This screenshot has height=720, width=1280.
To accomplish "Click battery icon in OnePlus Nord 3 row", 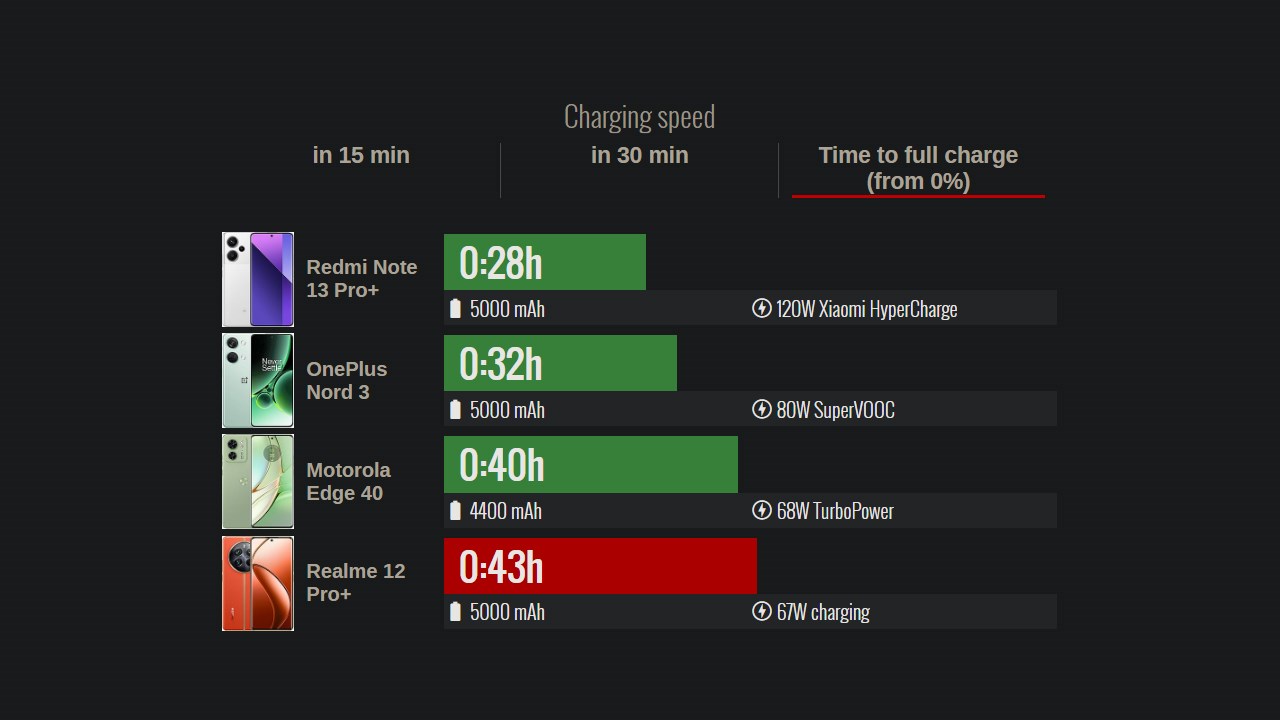I will (456, 409).
